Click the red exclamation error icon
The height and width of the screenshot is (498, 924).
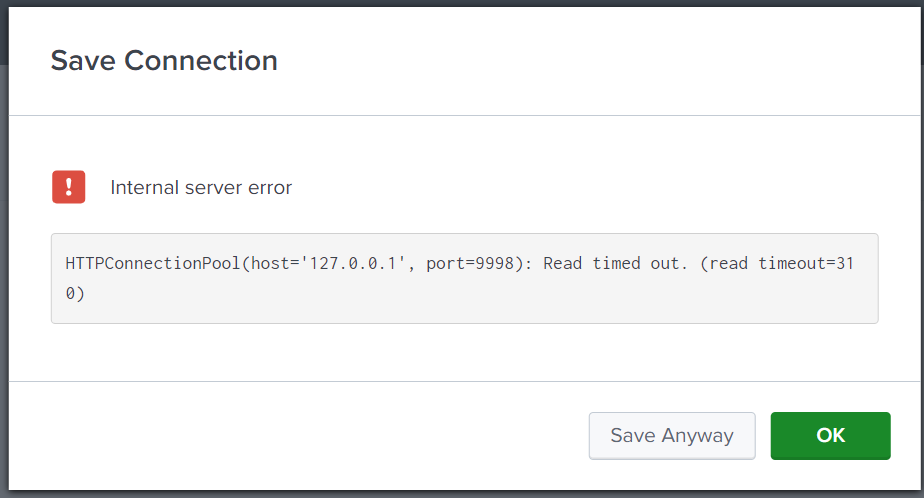(68, 187)
